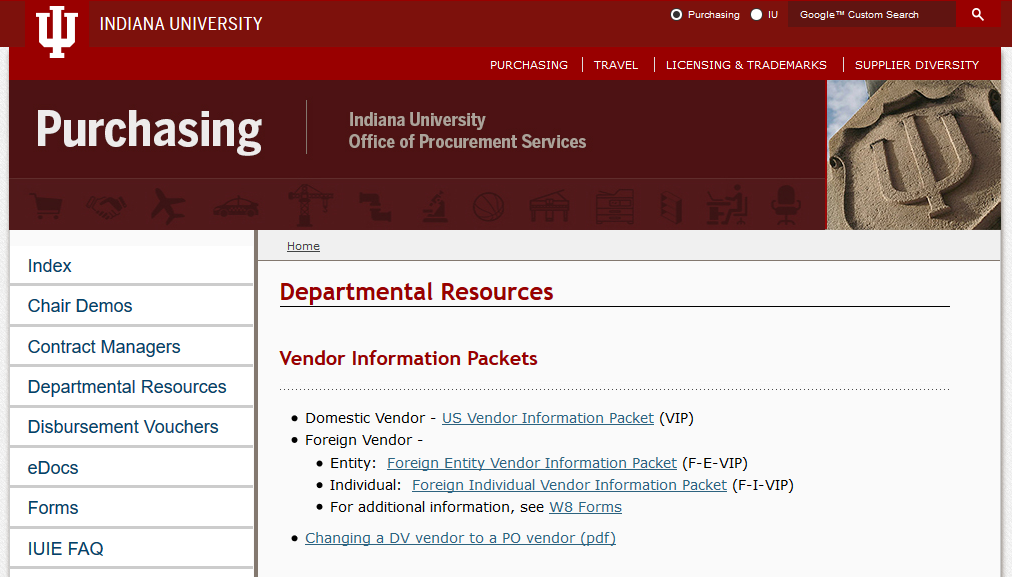The width and height of the screenshot is (1012, 577).
Task: Click the construction crane icon in banner
Action: point(302,206)
